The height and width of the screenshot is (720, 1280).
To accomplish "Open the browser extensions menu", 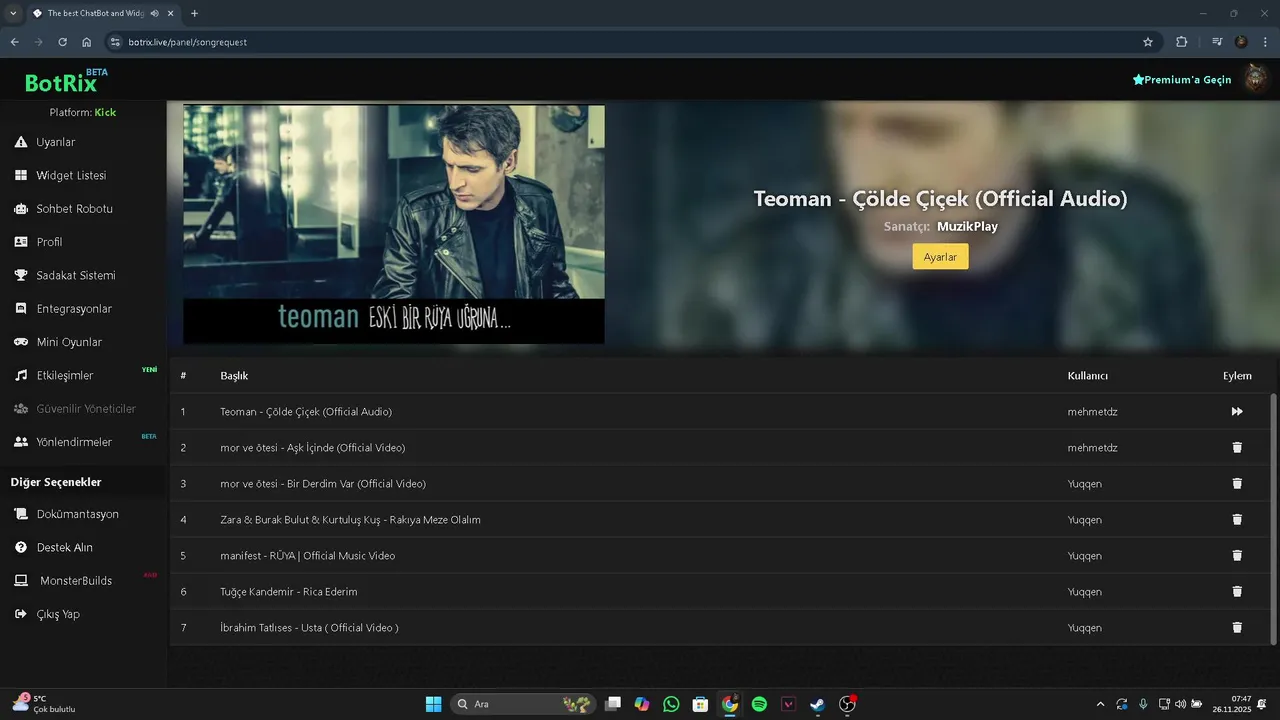I will coord(1181,42).
